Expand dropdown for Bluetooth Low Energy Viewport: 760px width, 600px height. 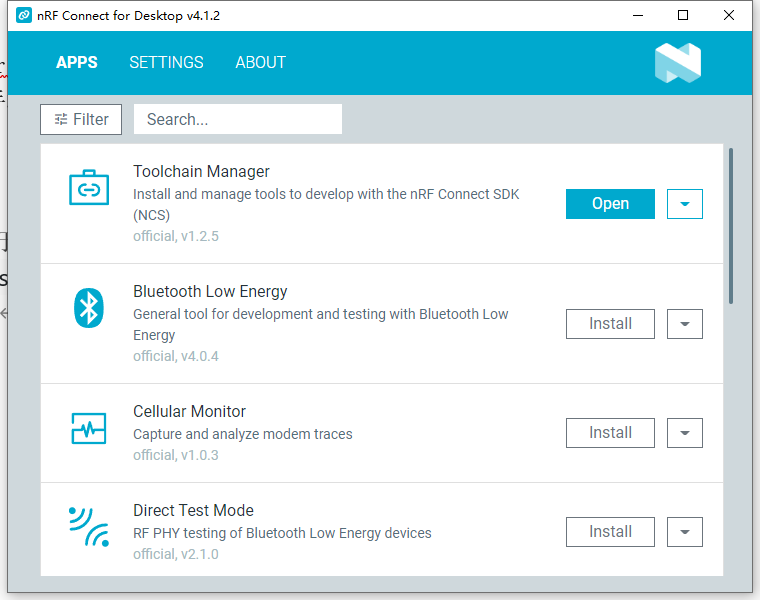point(684,324)
